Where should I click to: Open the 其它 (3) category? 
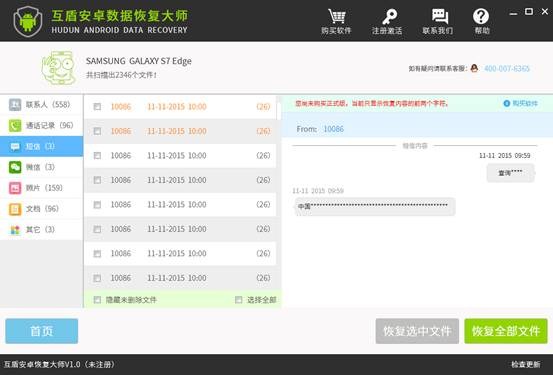pos(42,230)
